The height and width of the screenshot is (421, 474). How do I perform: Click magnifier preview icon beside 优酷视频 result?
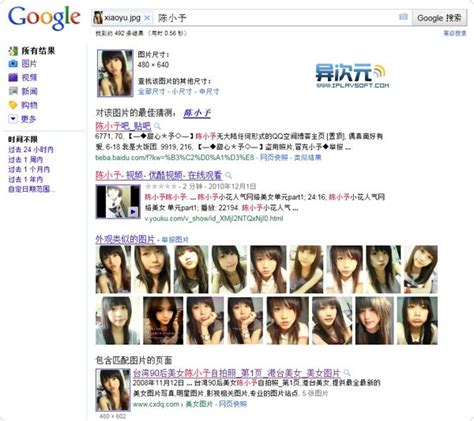(x=228, y=175)
